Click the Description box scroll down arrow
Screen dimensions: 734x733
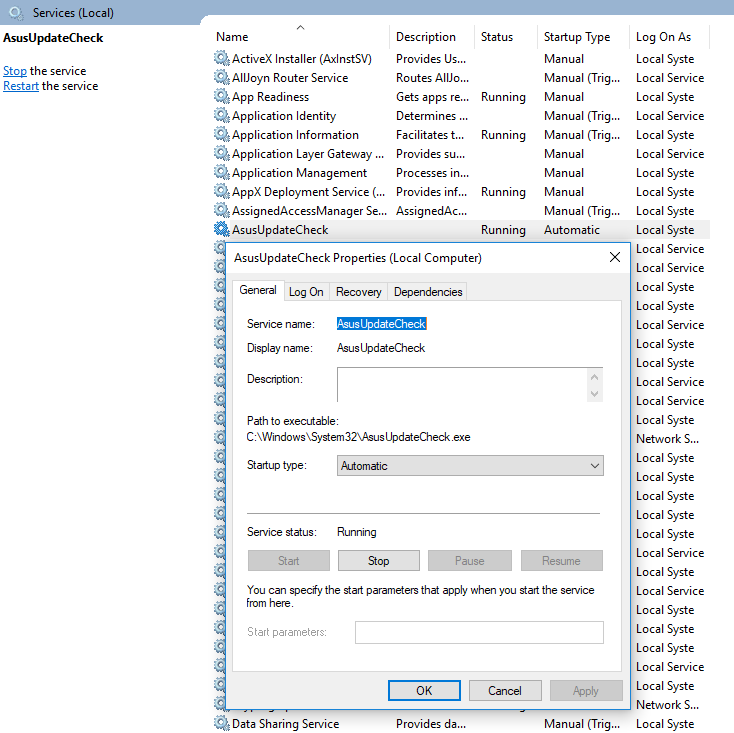click(x=595, y=394)
